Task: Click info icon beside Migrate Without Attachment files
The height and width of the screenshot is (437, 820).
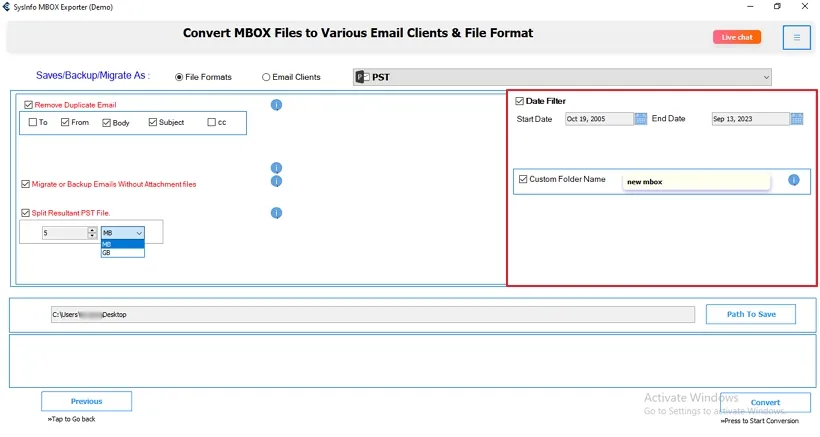Action: [x=276, y=181]
